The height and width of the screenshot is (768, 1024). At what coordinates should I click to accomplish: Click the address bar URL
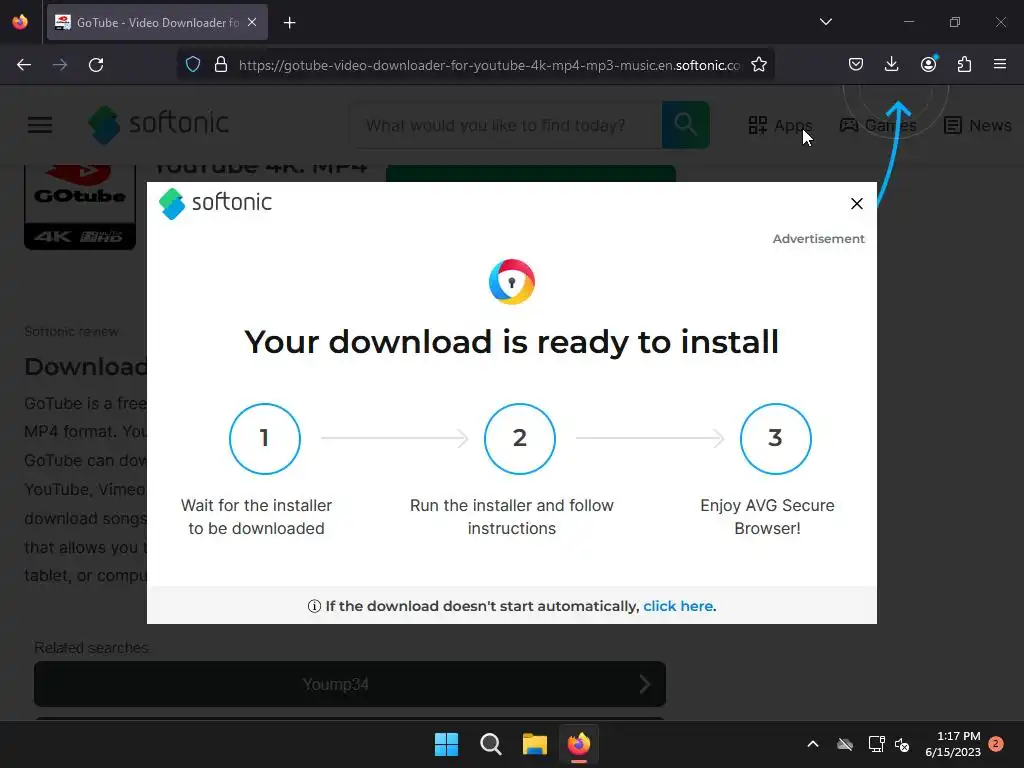[x=489, y=65]
